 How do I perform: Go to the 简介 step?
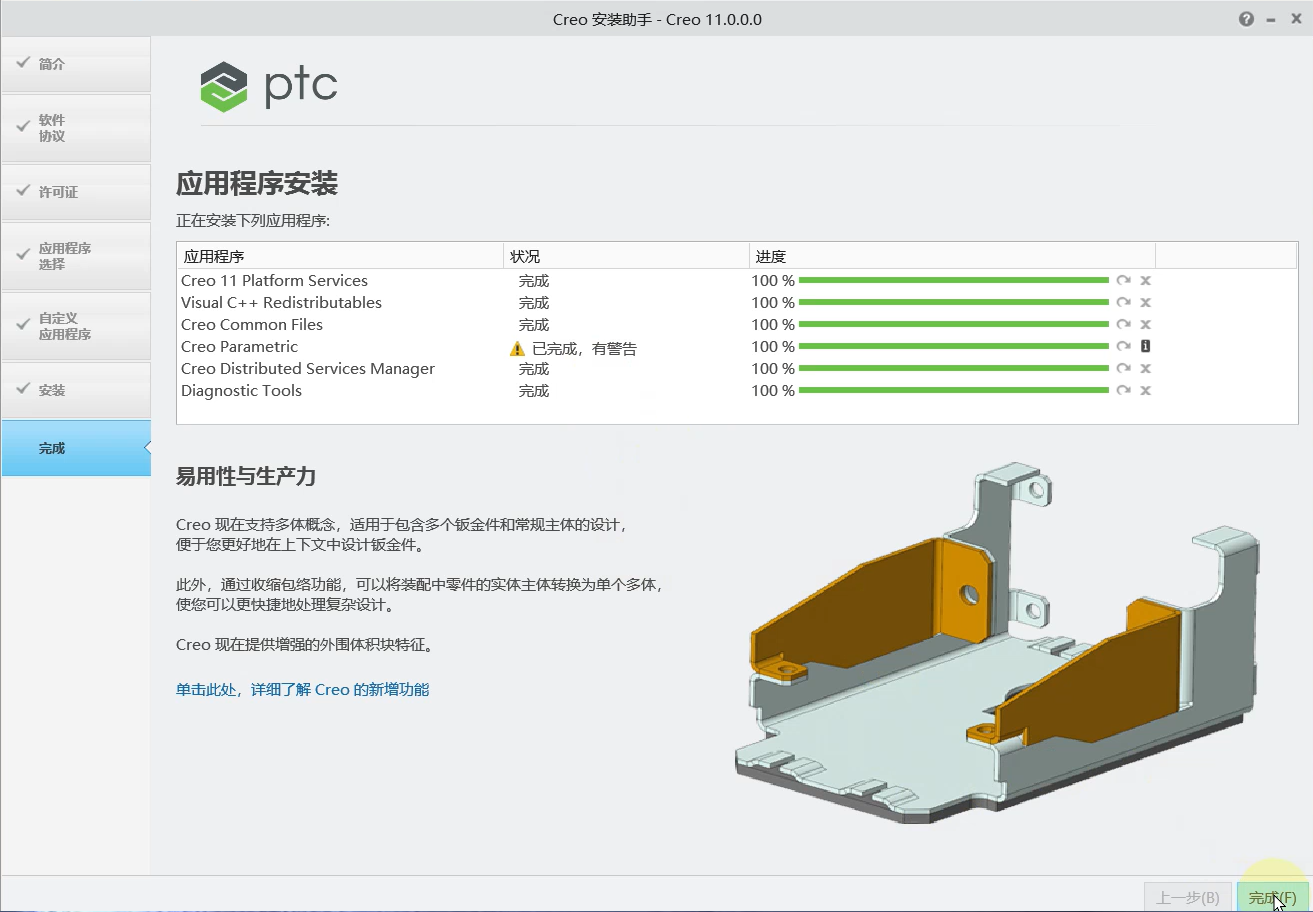[76, 64]
